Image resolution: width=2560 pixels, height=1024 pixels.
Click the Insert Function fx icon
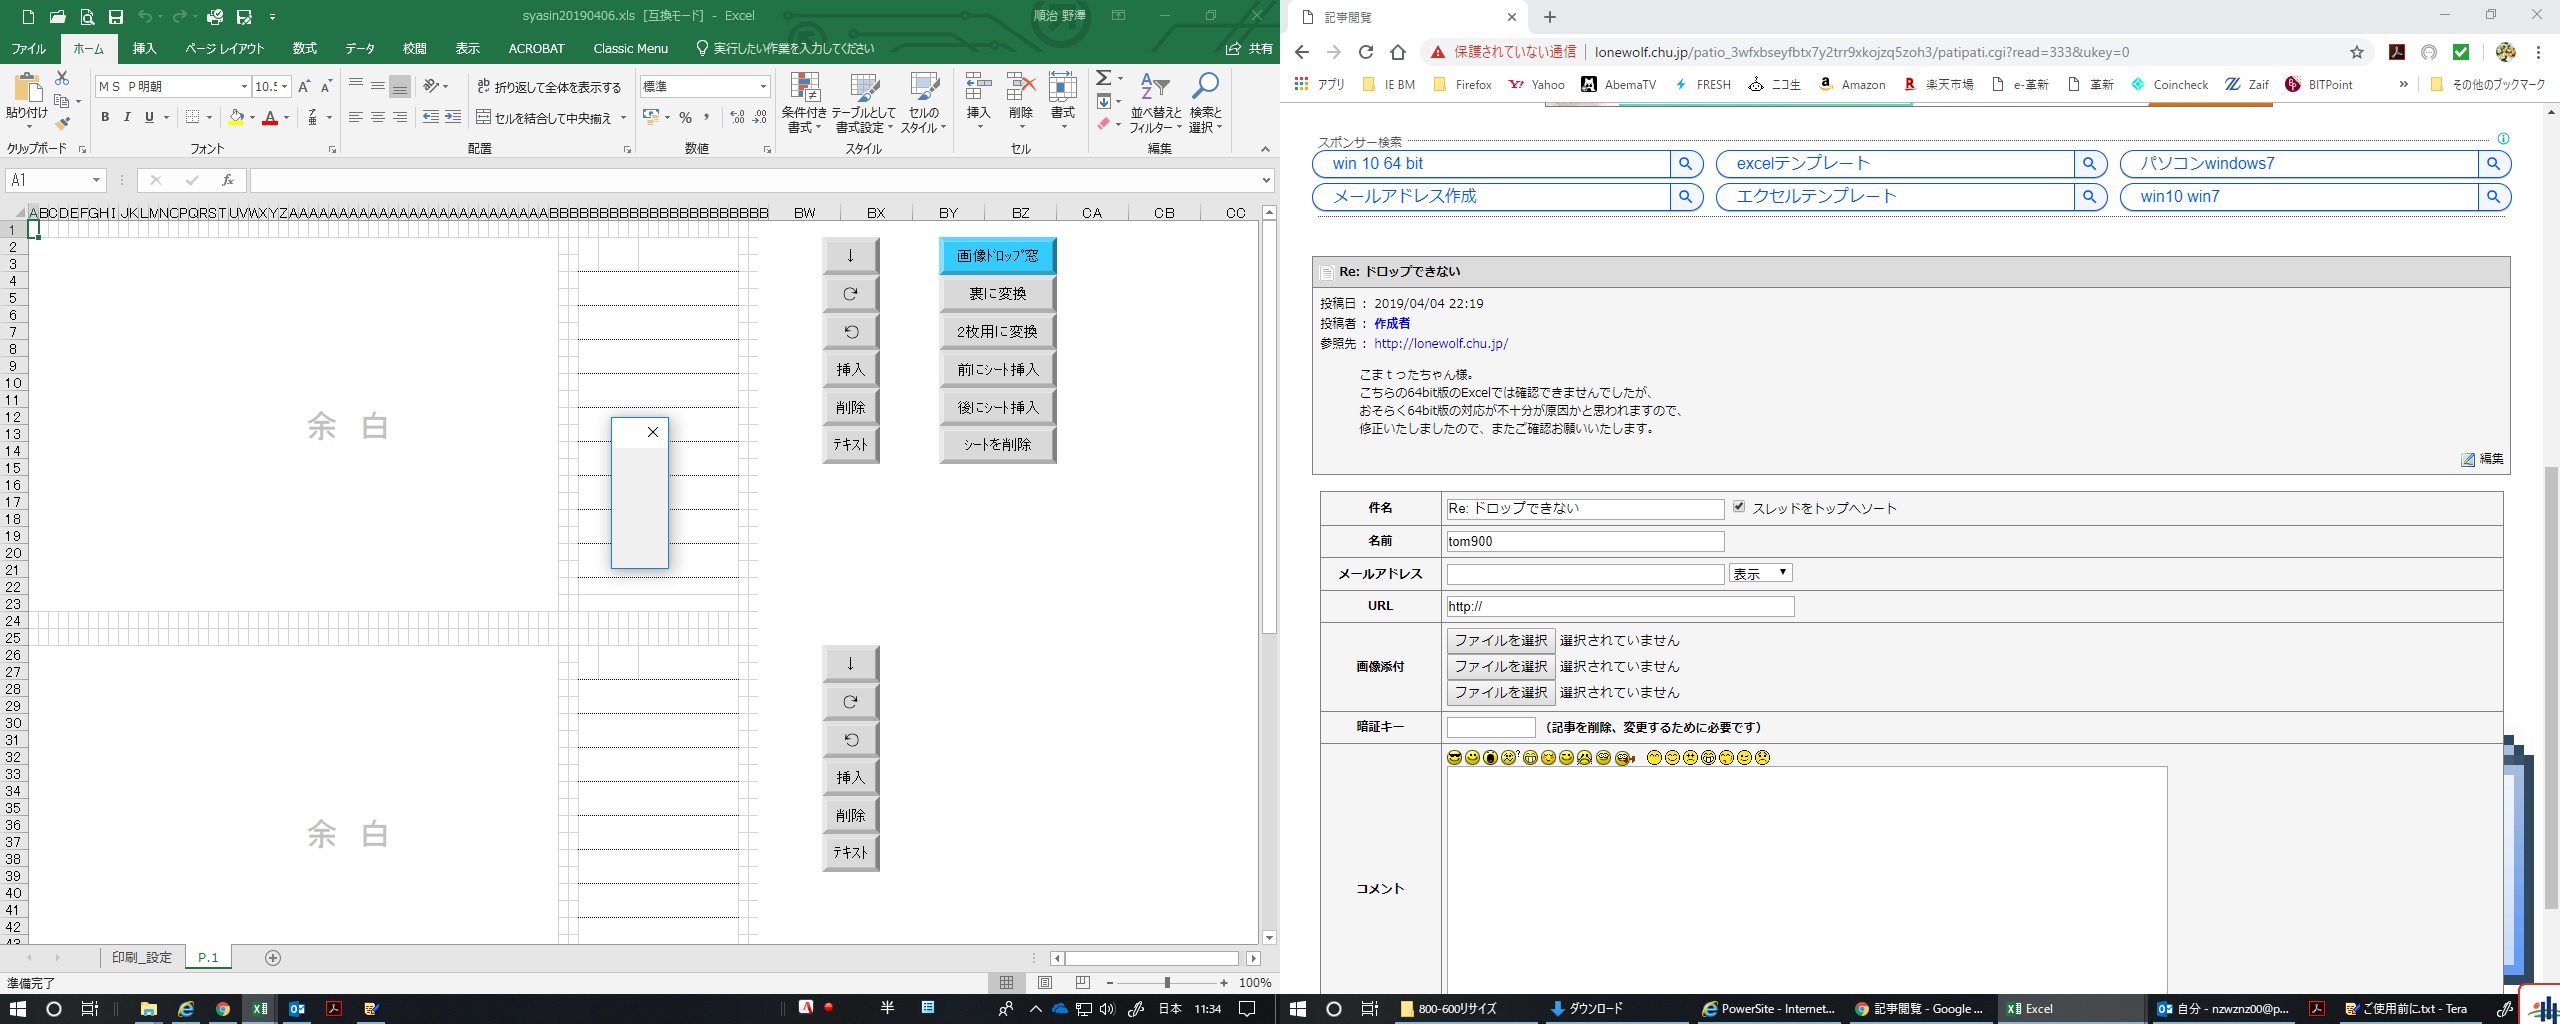point(228,180)
